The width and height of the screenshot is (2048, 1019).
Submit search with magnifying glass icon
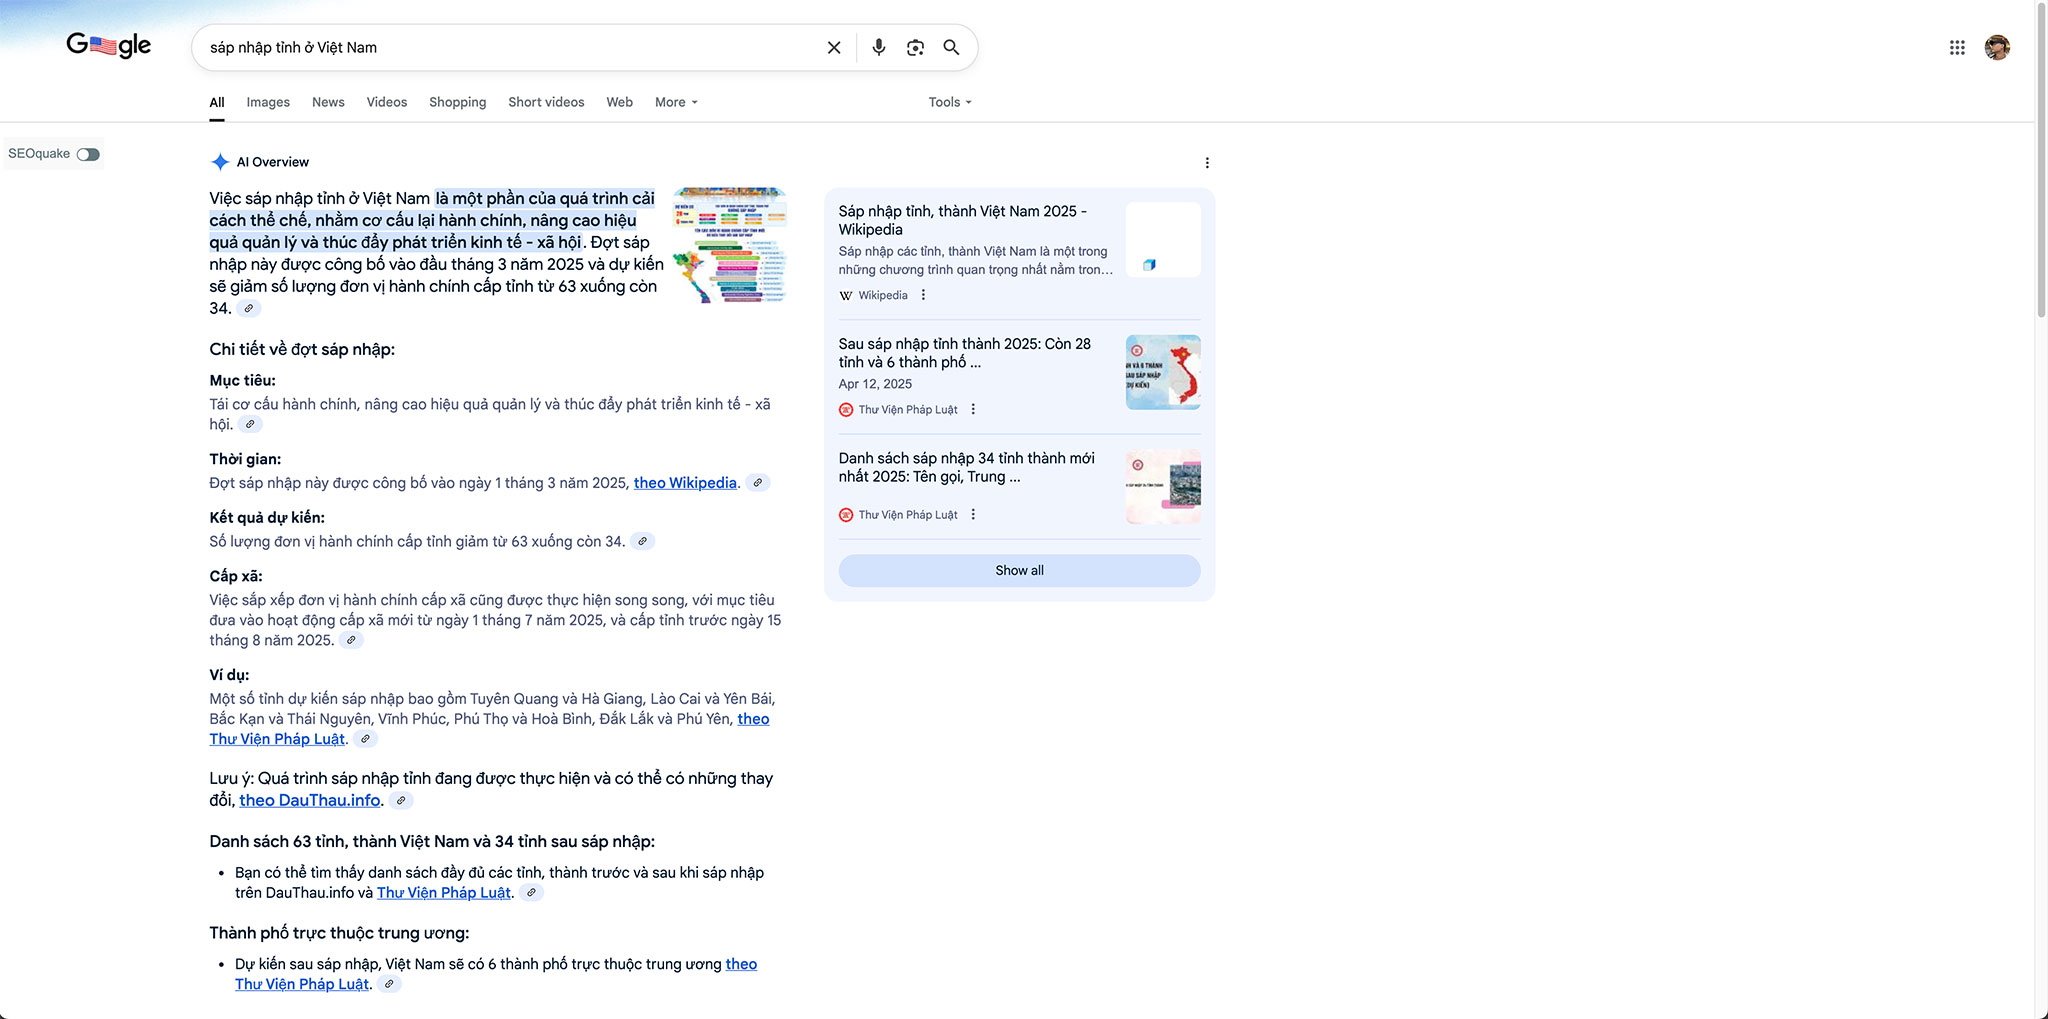pos(951,47)
